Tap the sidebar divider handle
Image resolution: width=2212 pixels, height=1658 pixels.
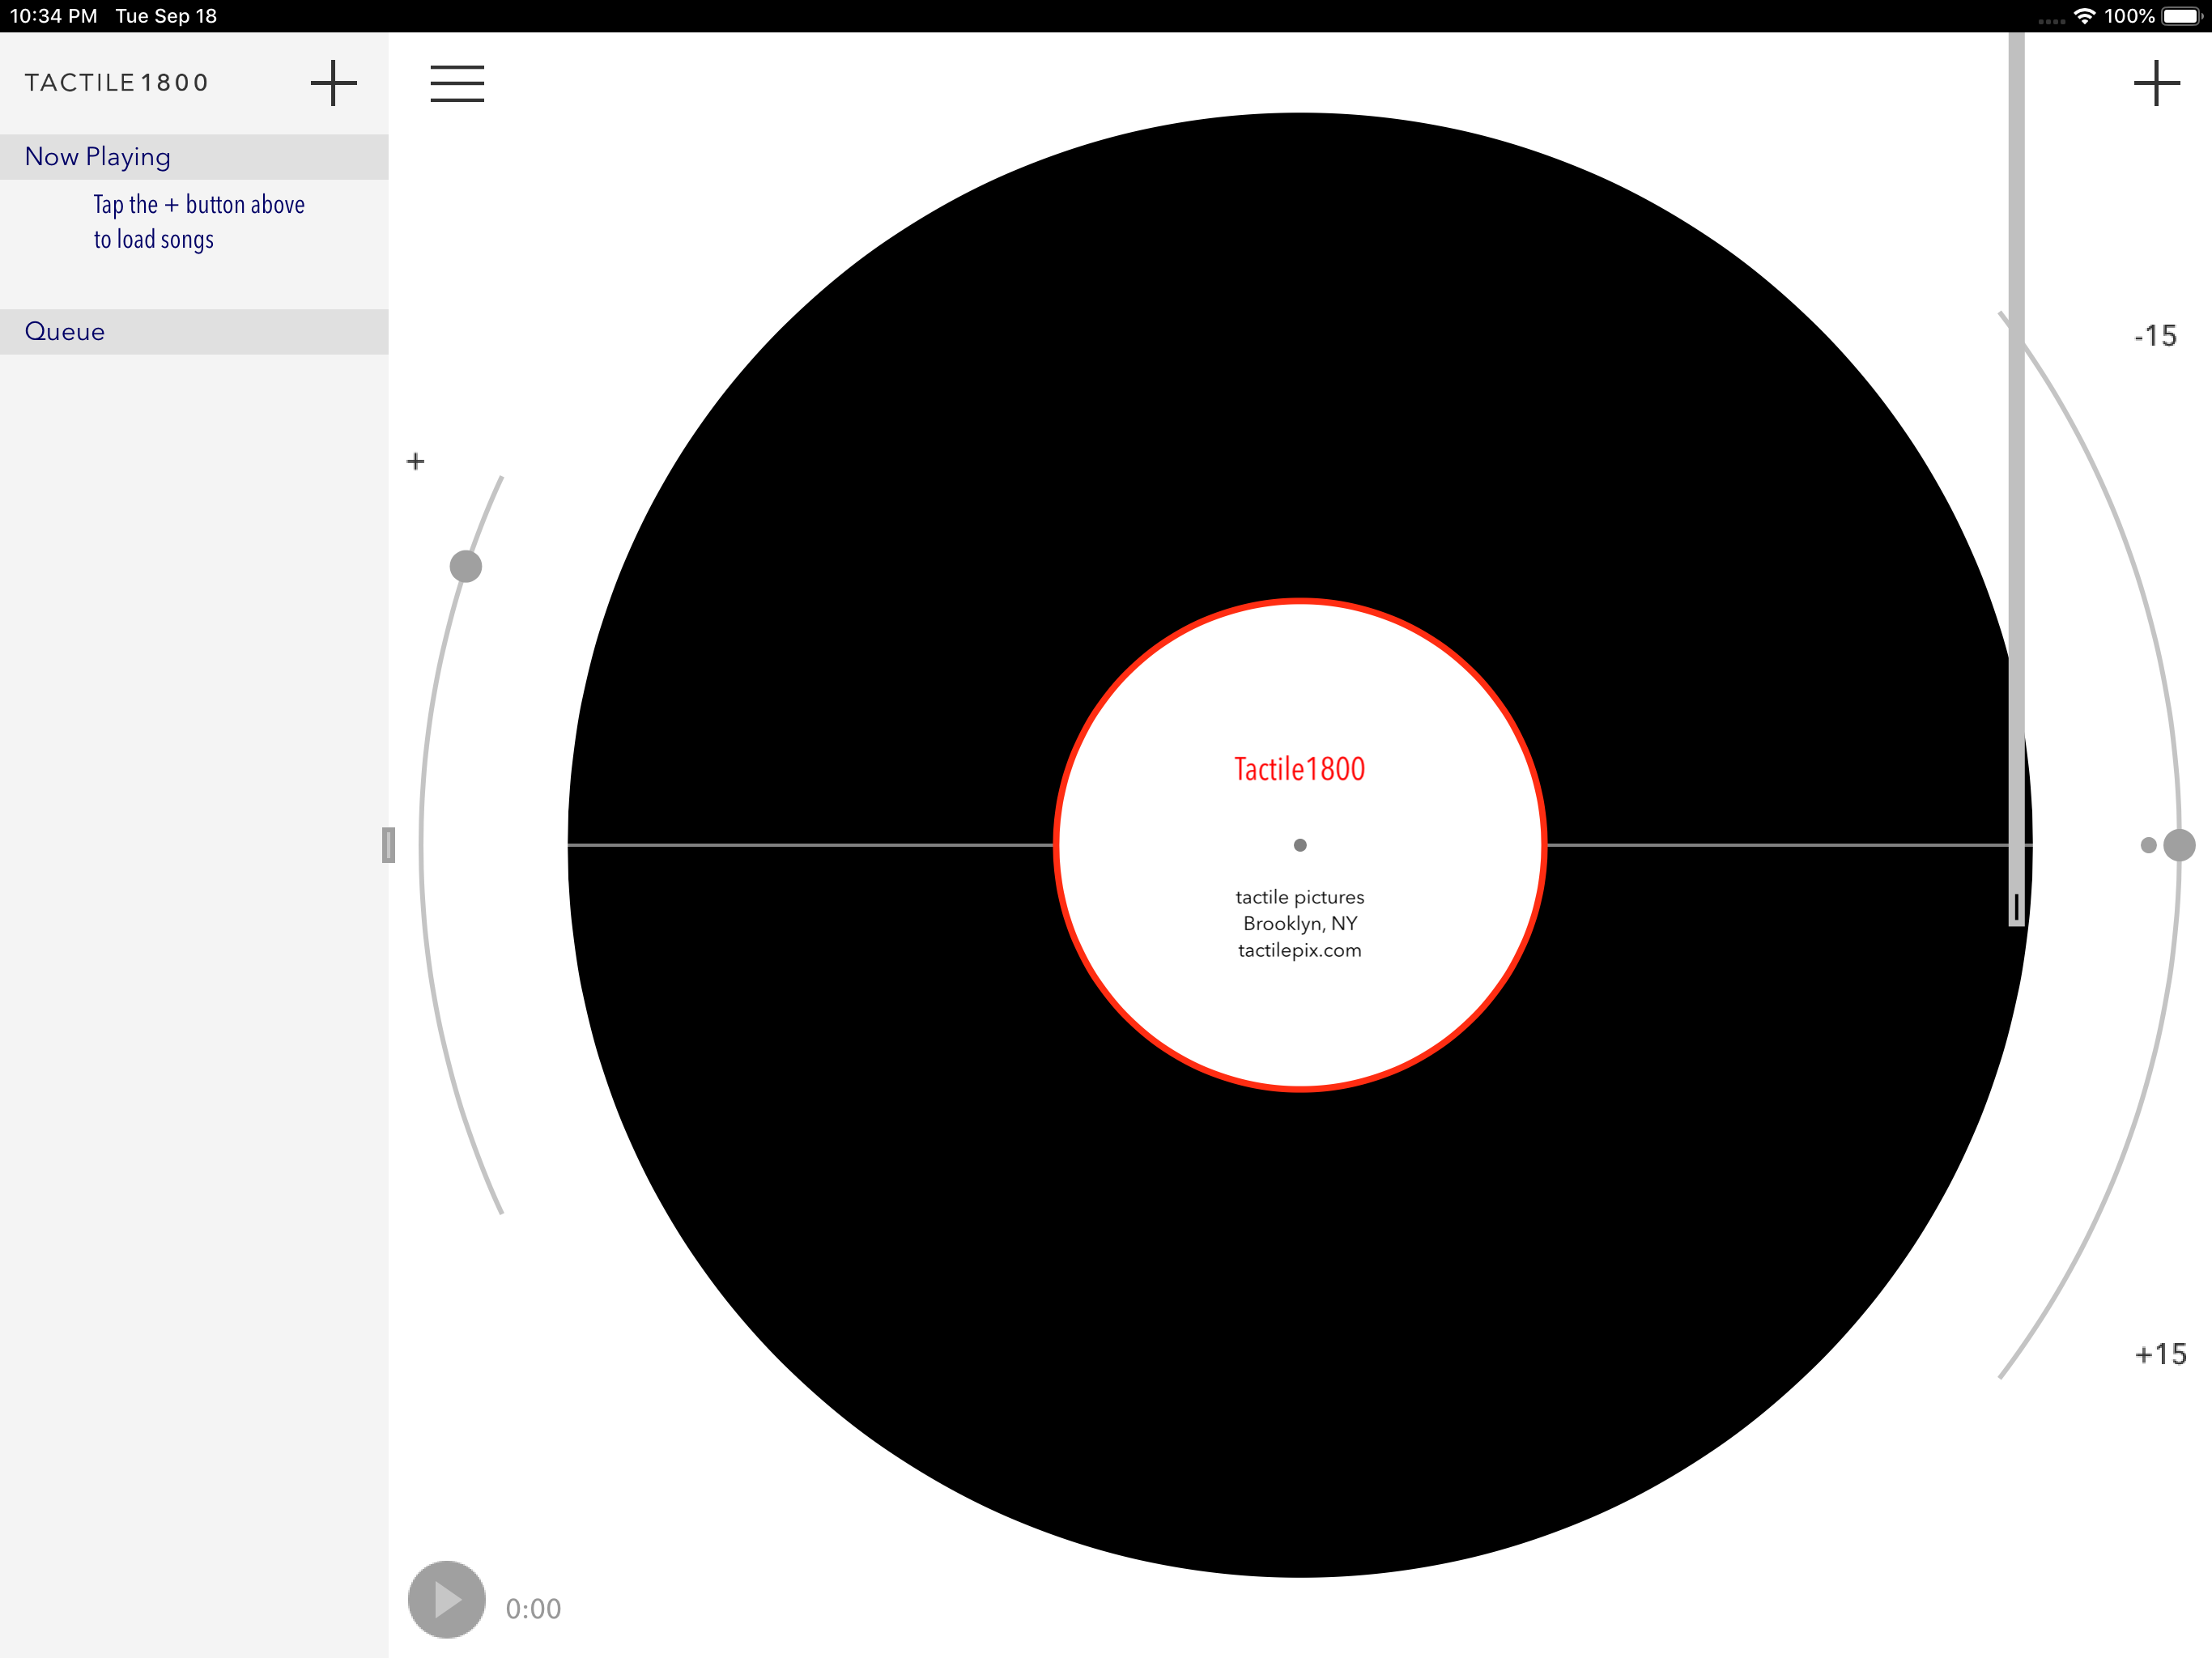389,845
